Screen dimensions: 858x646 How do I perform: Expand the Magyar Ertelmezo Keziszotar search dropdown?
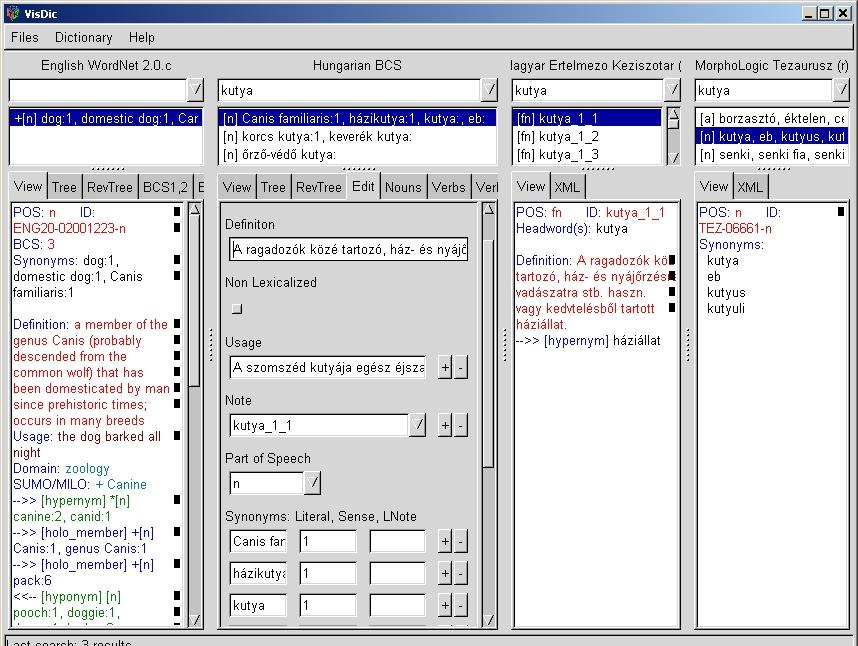tap(672, 90)
